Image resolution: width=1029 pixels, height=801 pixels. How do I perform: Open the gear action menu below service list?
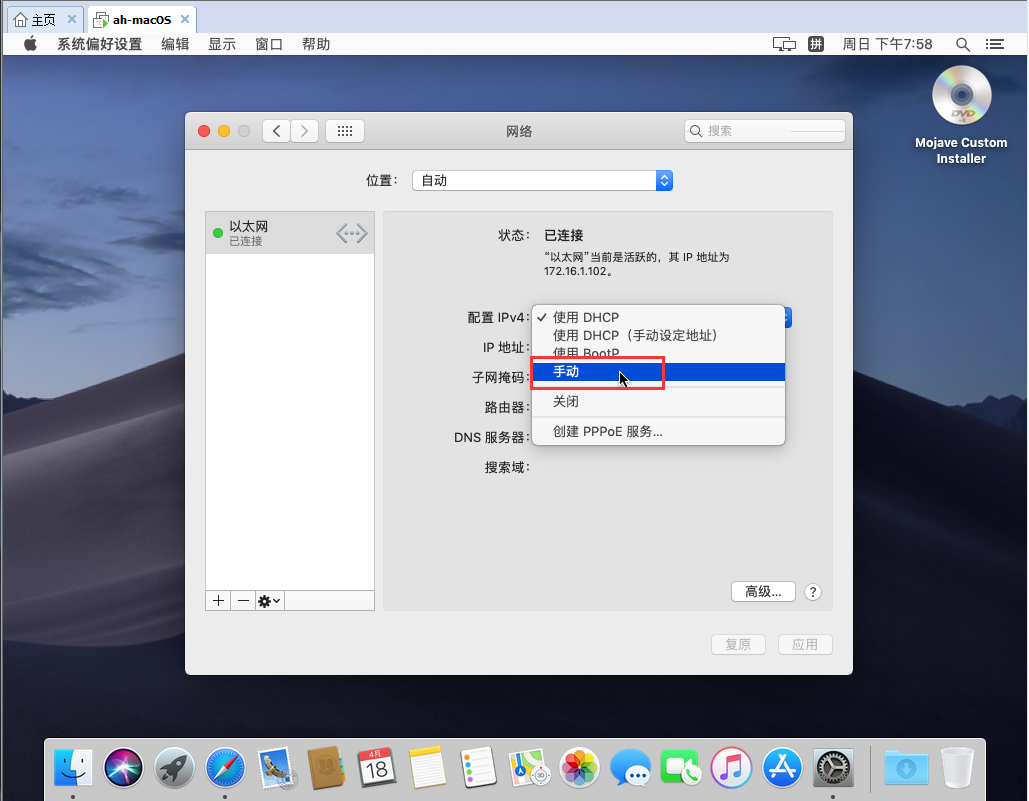(269, 601)
